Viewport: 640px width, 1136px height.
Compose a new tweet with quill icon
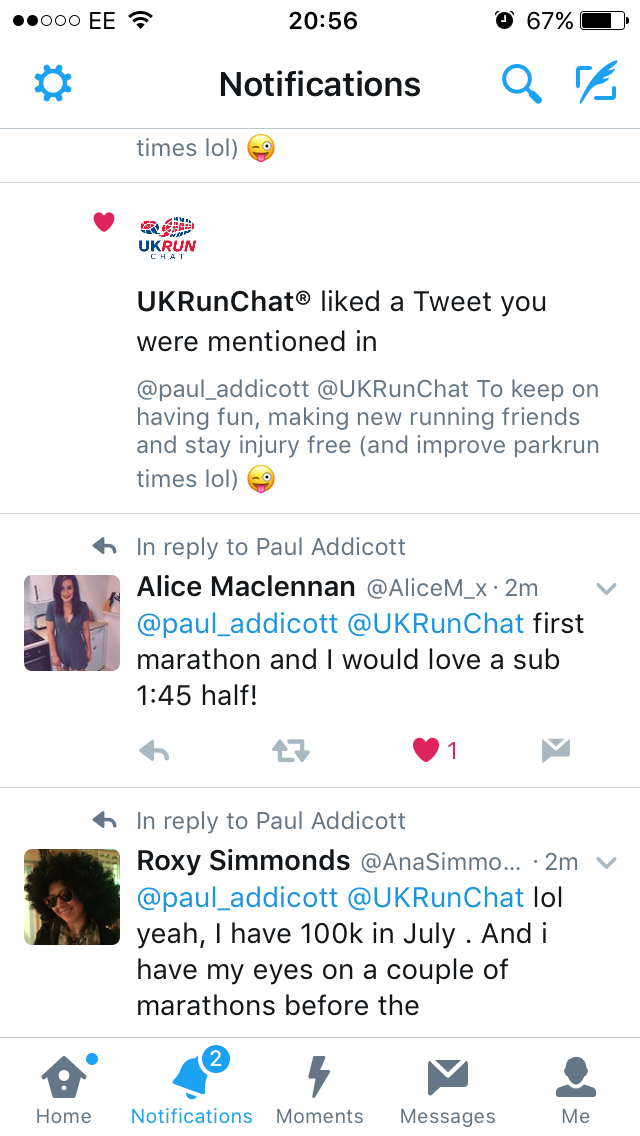click(597, 82)
